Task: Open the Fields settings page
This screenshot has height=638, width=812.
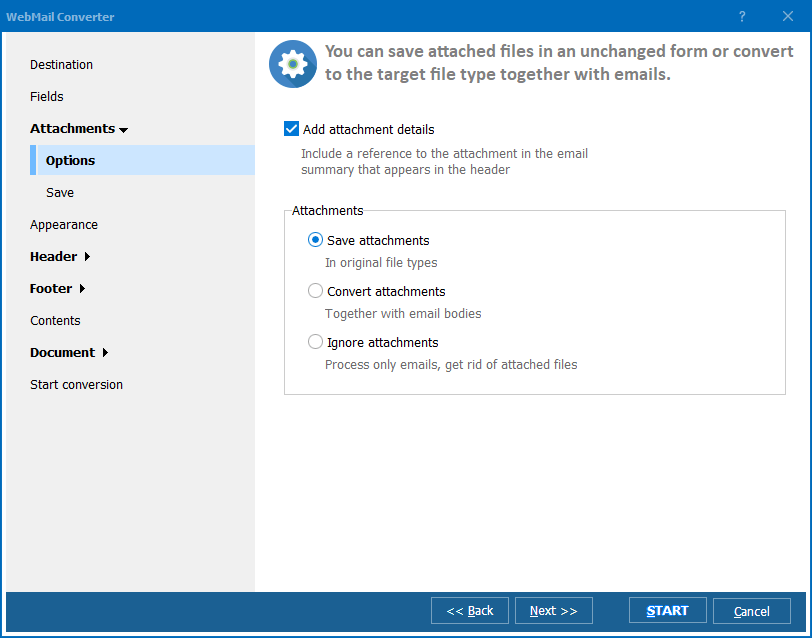Action: pyautogui.click(x=46, y=96)
